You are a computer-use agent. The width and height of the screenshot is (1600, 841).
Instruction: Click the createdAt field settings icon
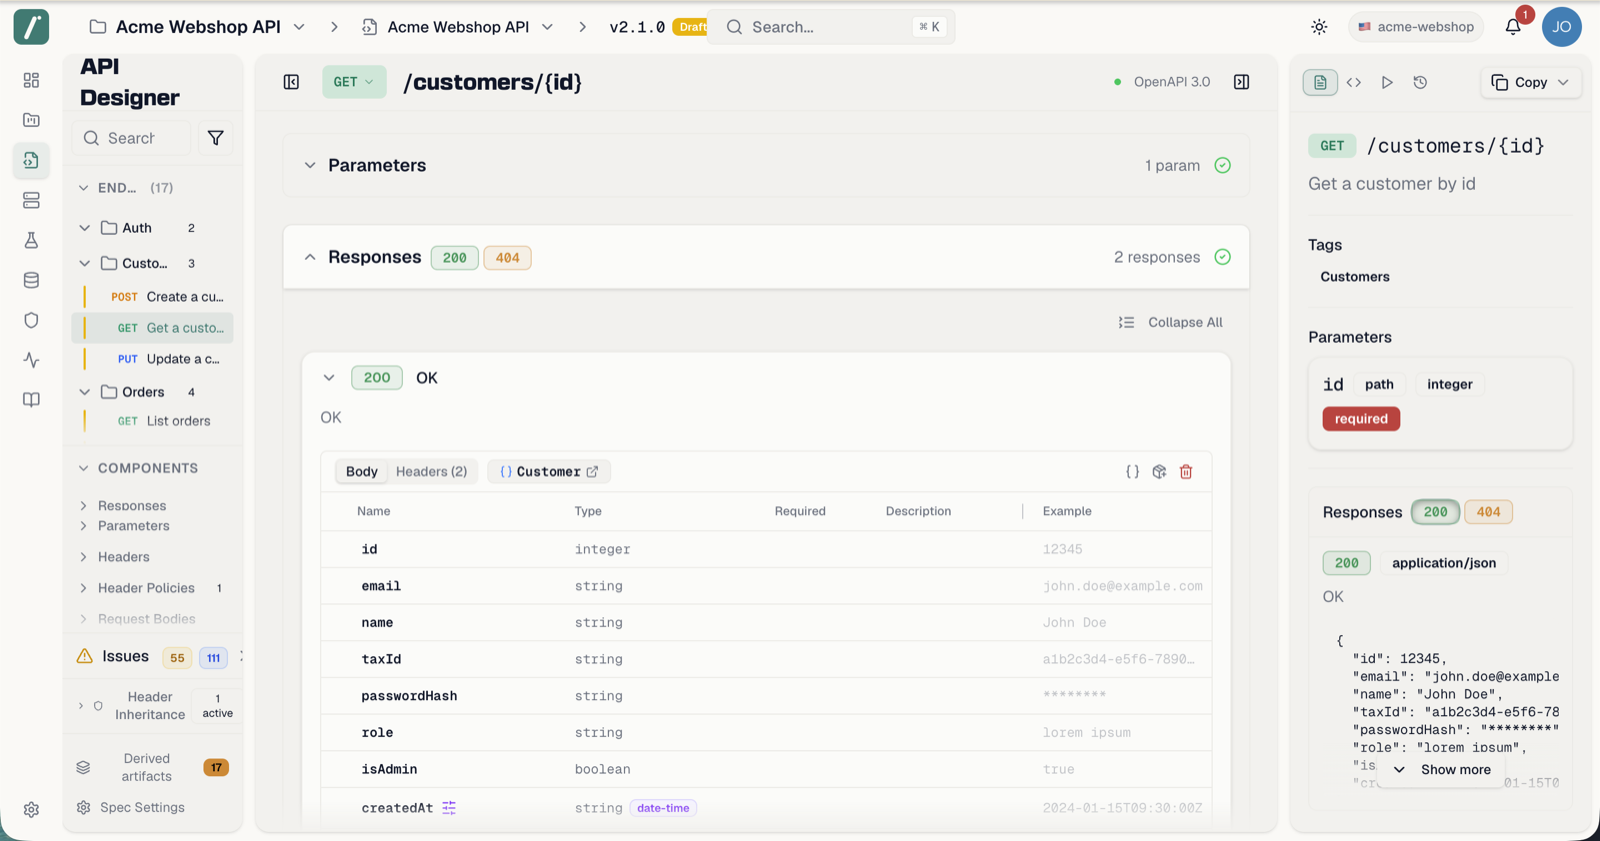point(449,808)
